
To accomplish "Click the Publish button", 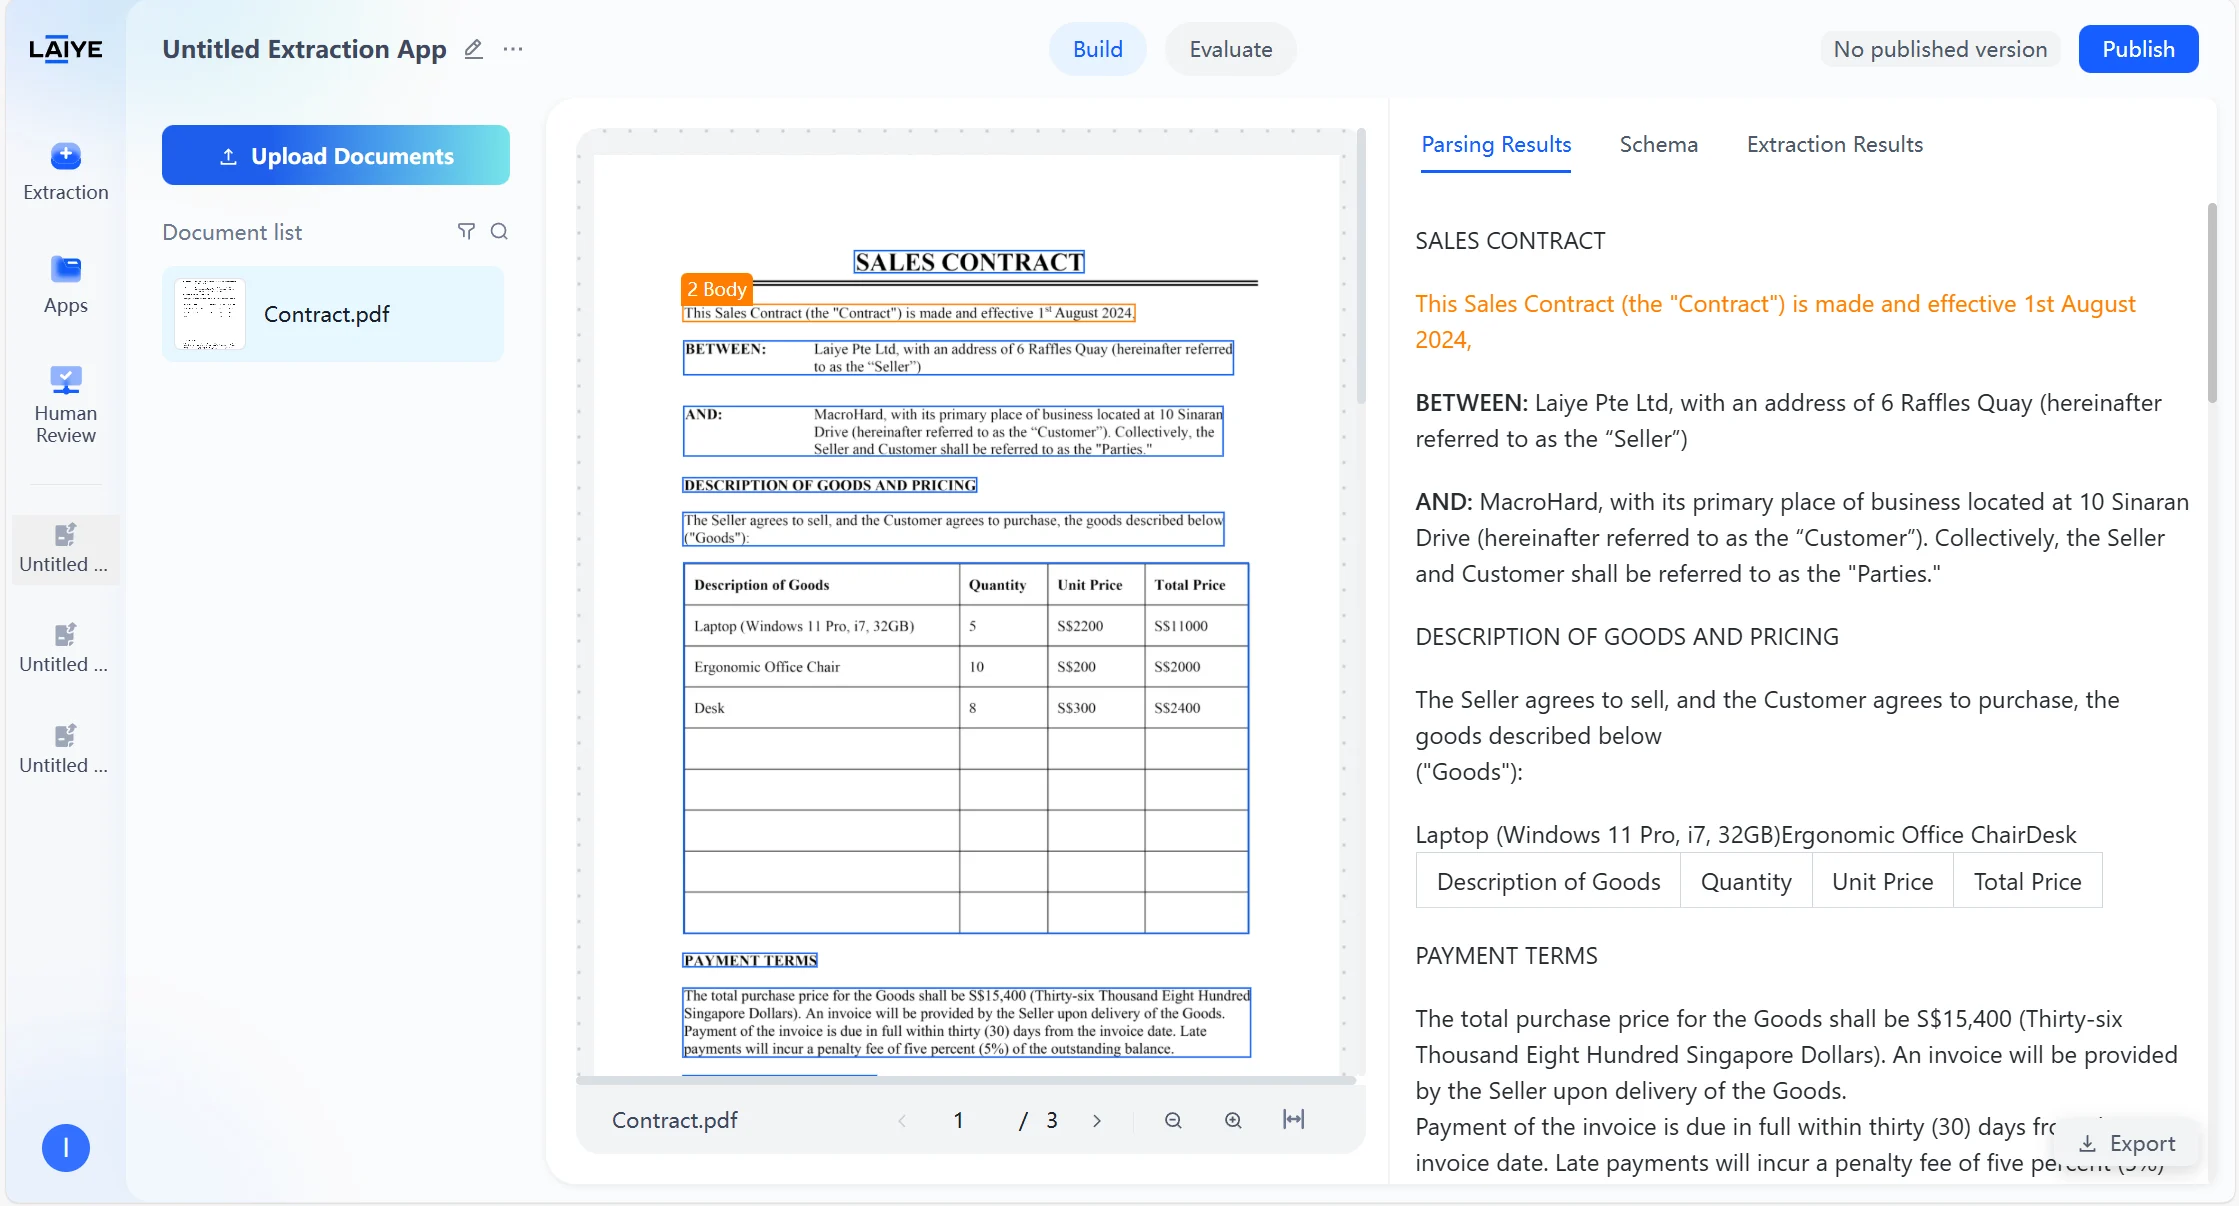I will [x=2138, y=49].
